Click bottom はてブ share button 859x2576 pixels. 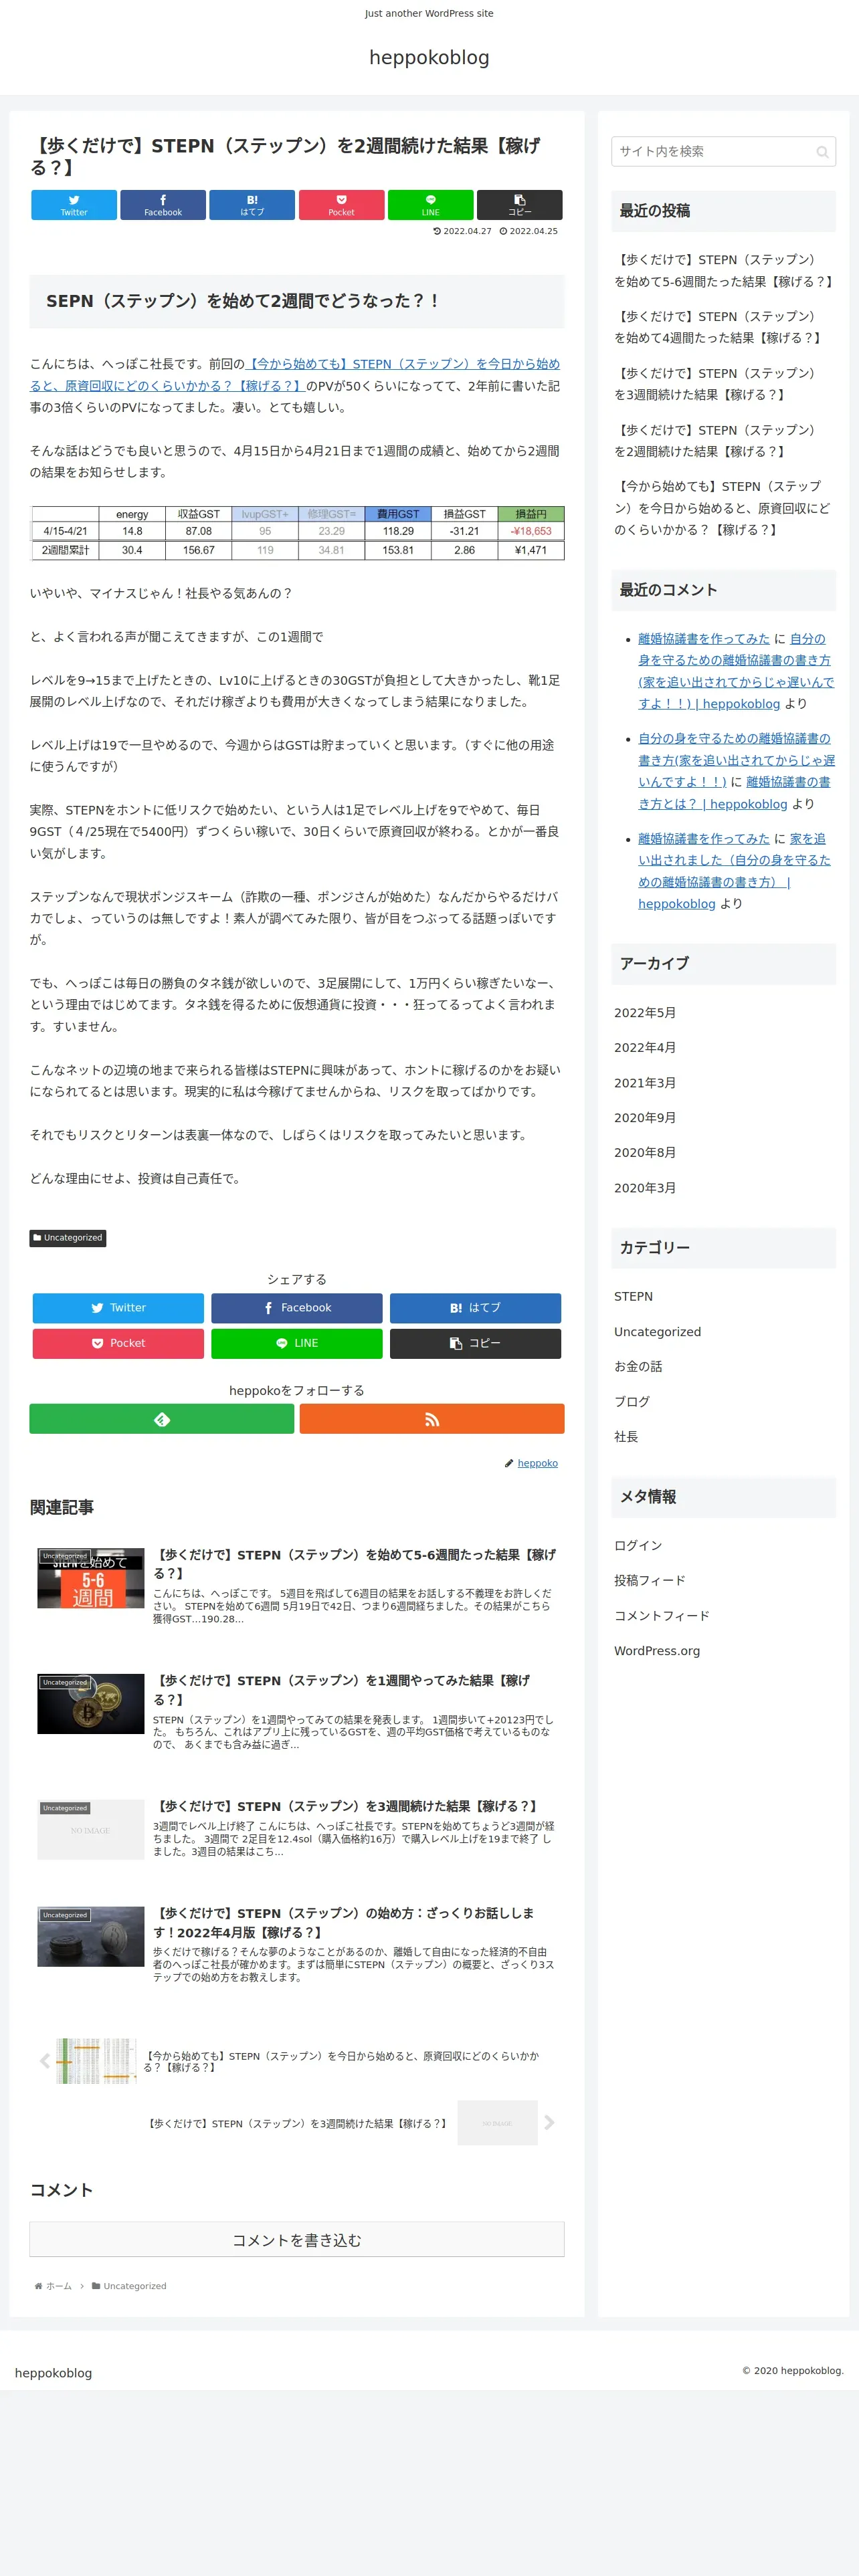point(475,1308)
